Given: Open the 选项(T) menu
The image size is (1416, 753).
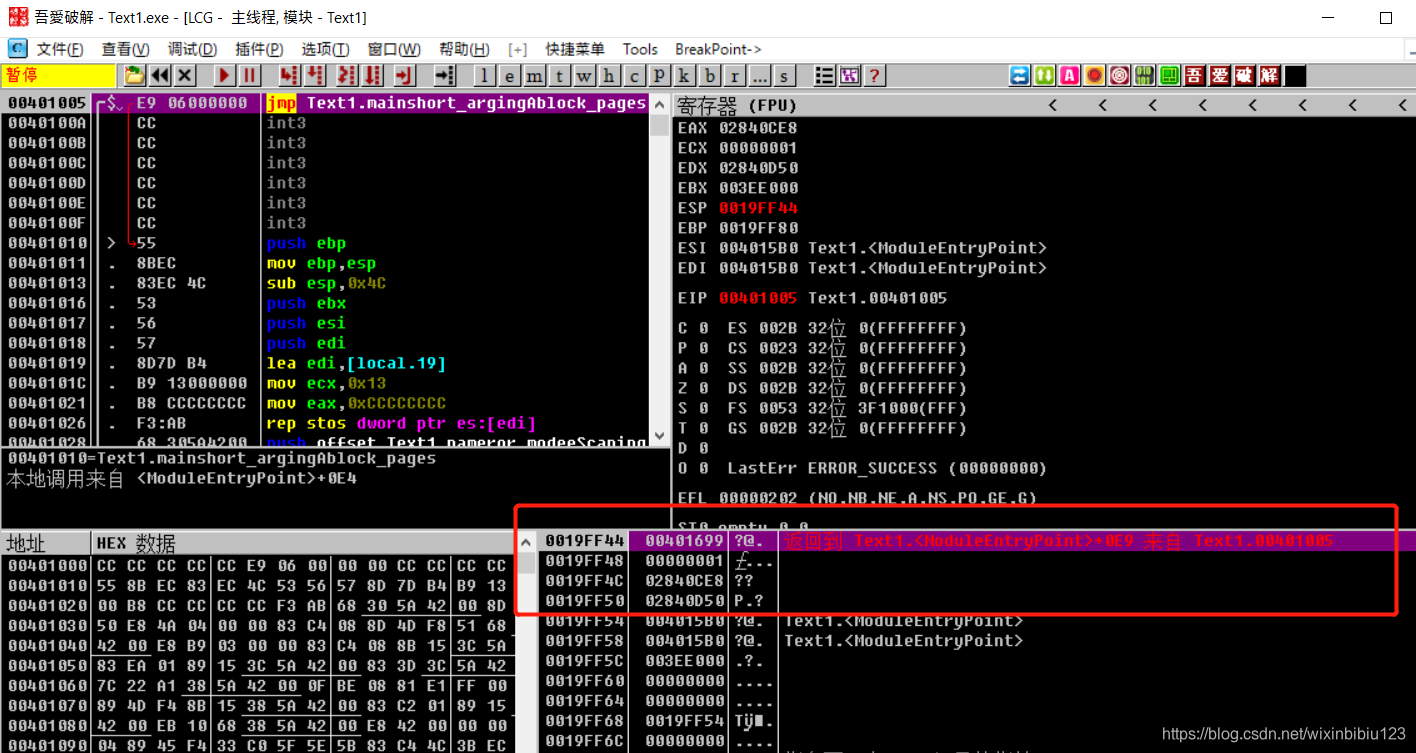Looking at the screenshot, I should click(326, 49).
